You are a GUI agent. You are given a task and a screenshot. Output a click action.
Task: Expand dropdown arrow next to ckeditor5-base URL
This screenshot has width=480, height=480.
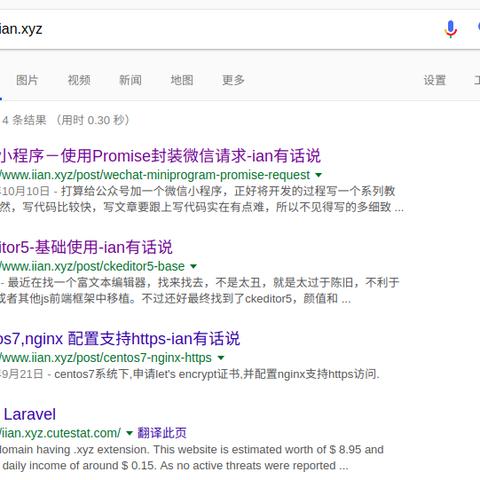point(193,266)
